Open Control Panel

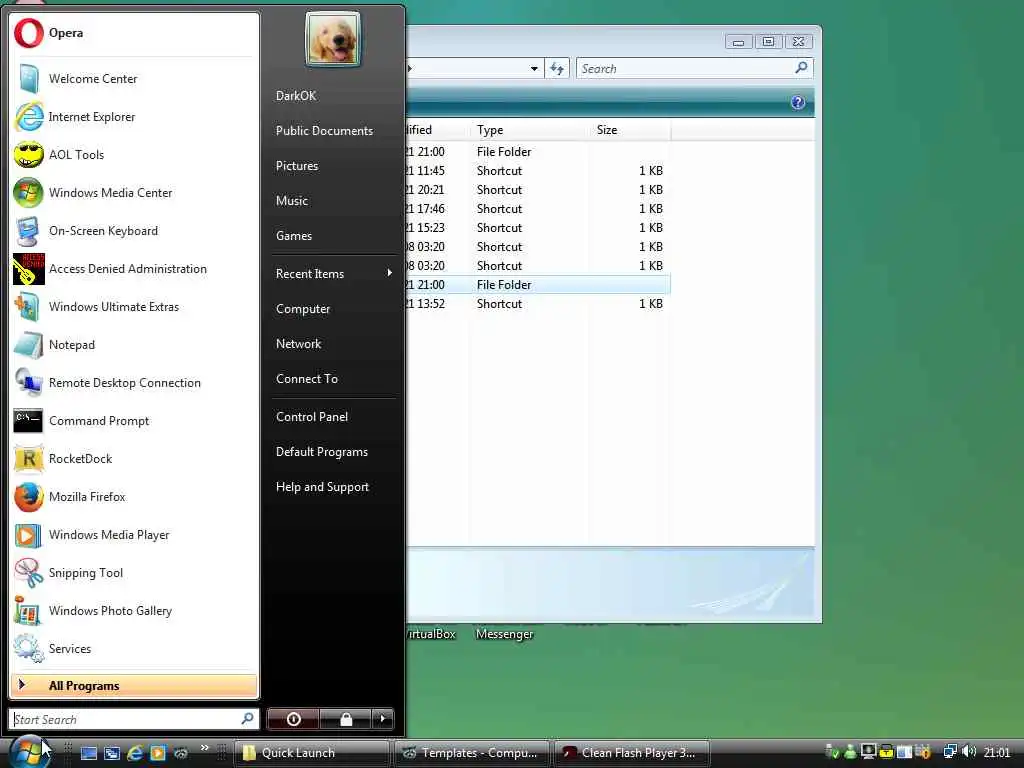pyautogui.click(x=312, y=417)
